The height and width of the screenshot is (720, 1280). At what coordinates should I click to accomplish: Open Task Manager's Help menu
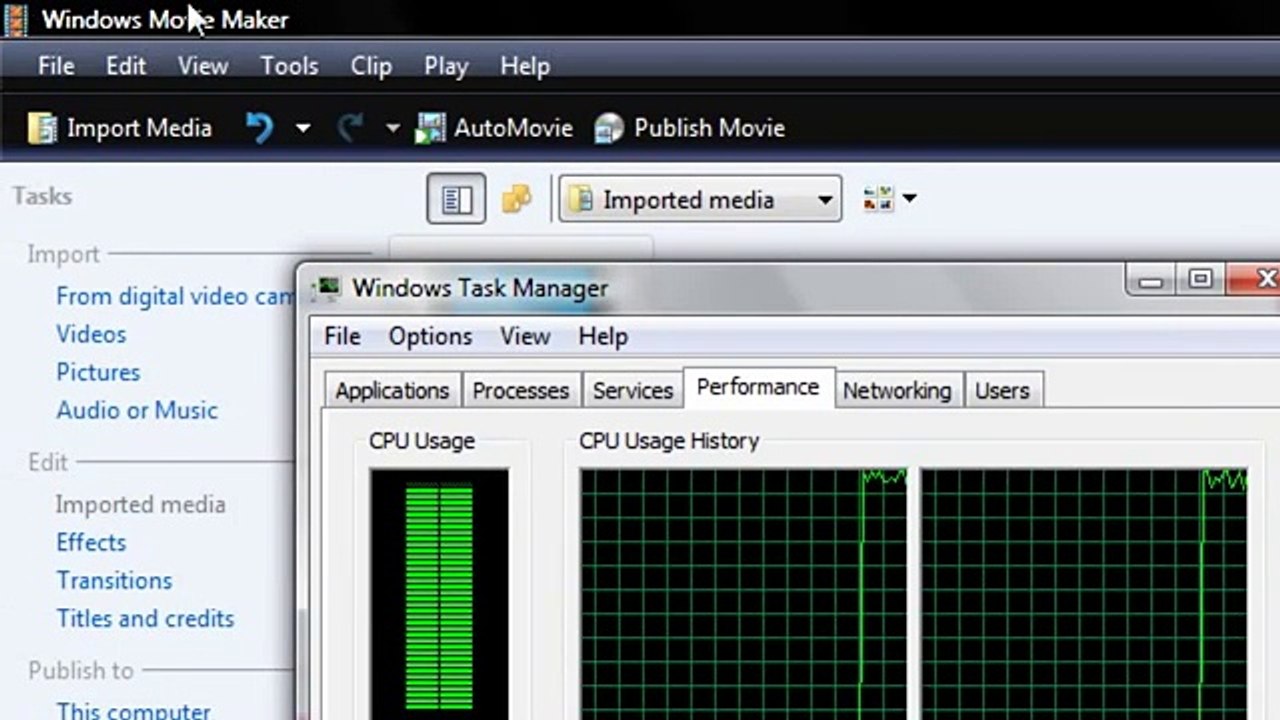pyautogui.click(x=603, y=336)
